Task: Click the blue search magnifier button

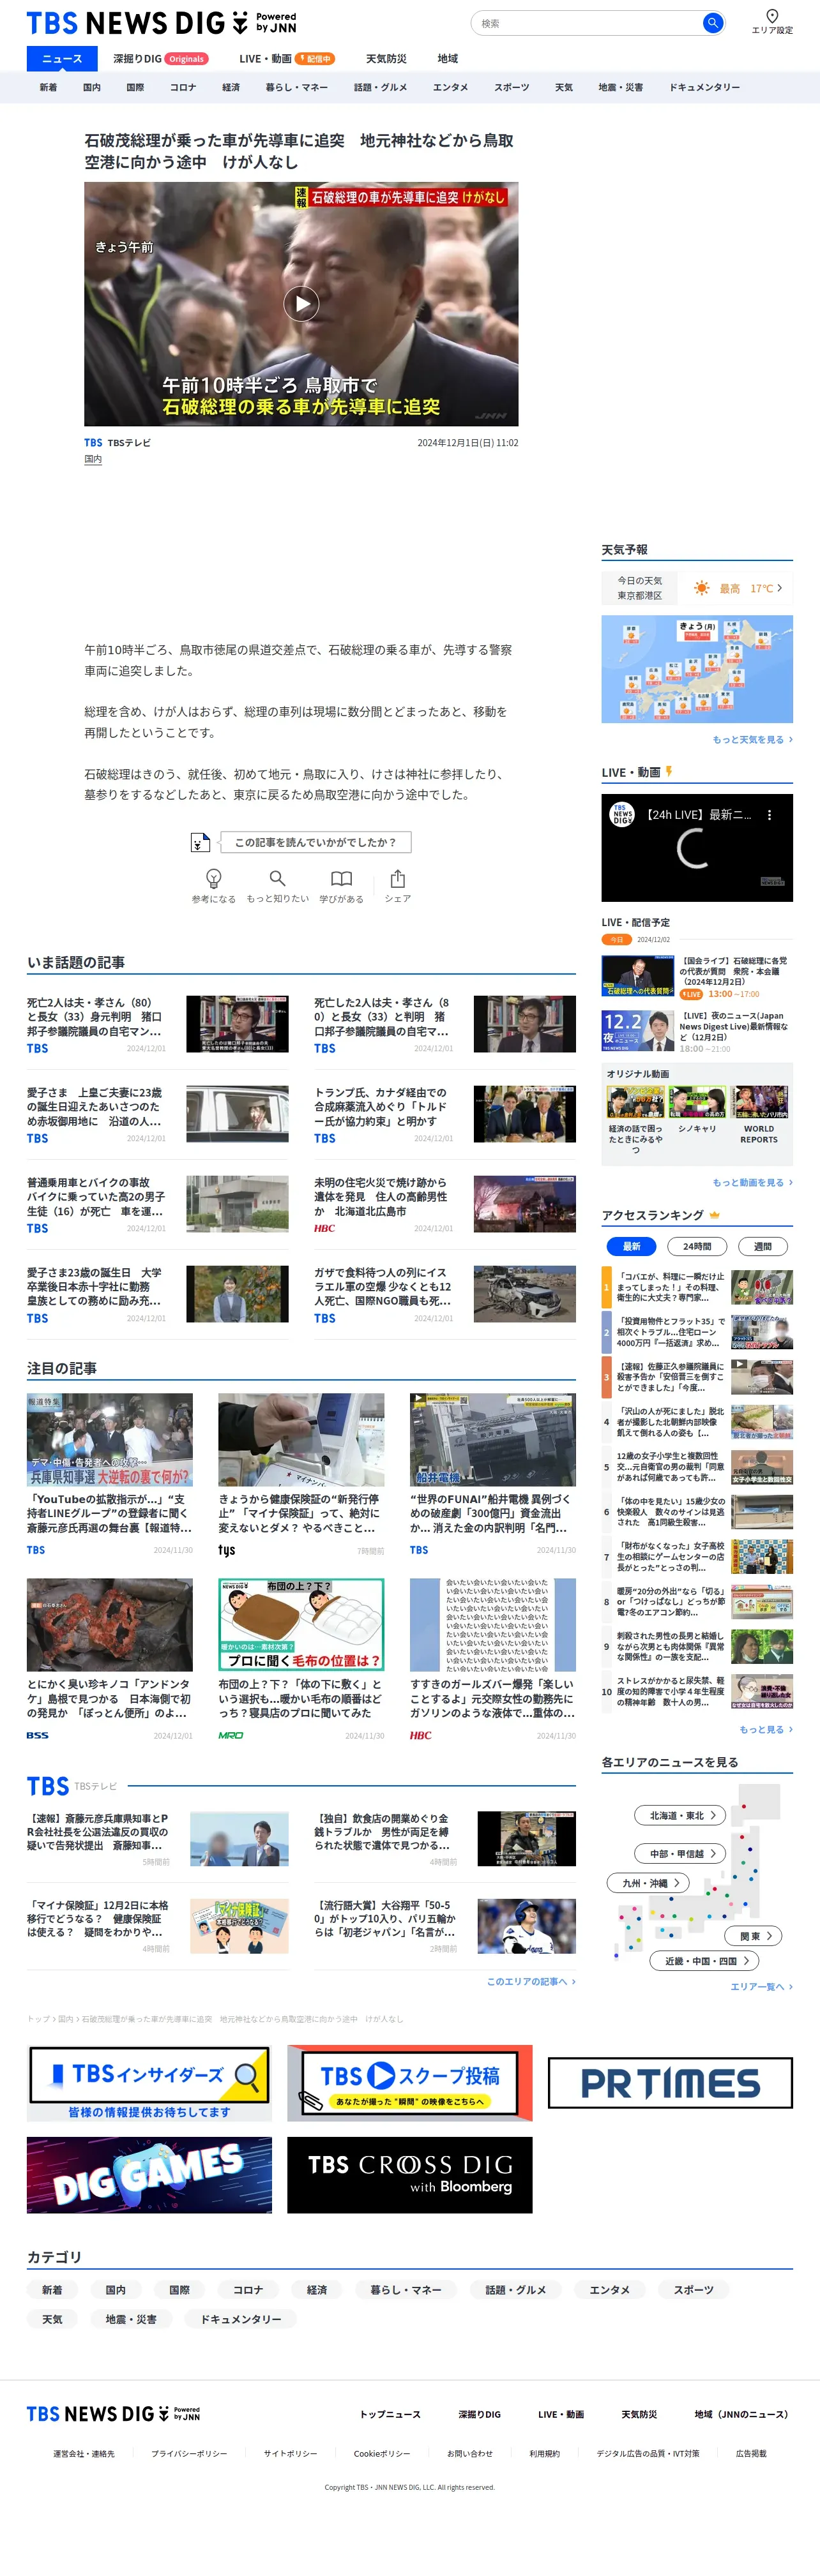Action: point(712,23)
